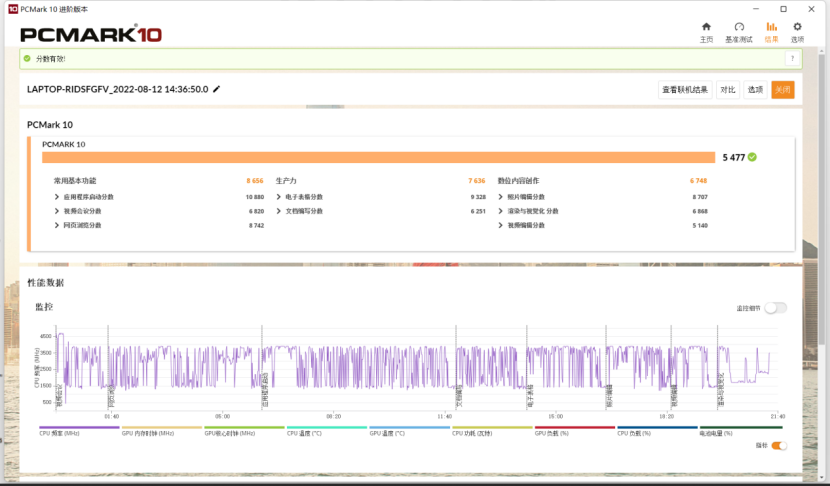The width and height of the screenshot is (830, 486).
Task: Click the 监控 heading above the chart
Action: [x=44, y=307]
